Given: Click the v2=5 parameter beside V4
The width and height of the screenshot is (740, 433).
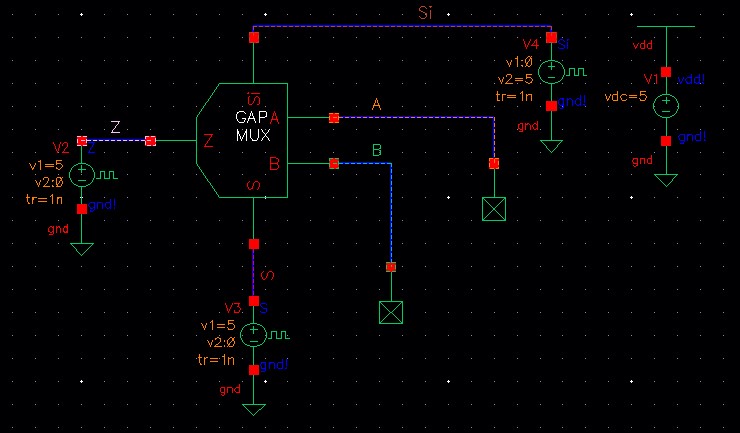Looking at the screenshot, I should coord(515,79).
